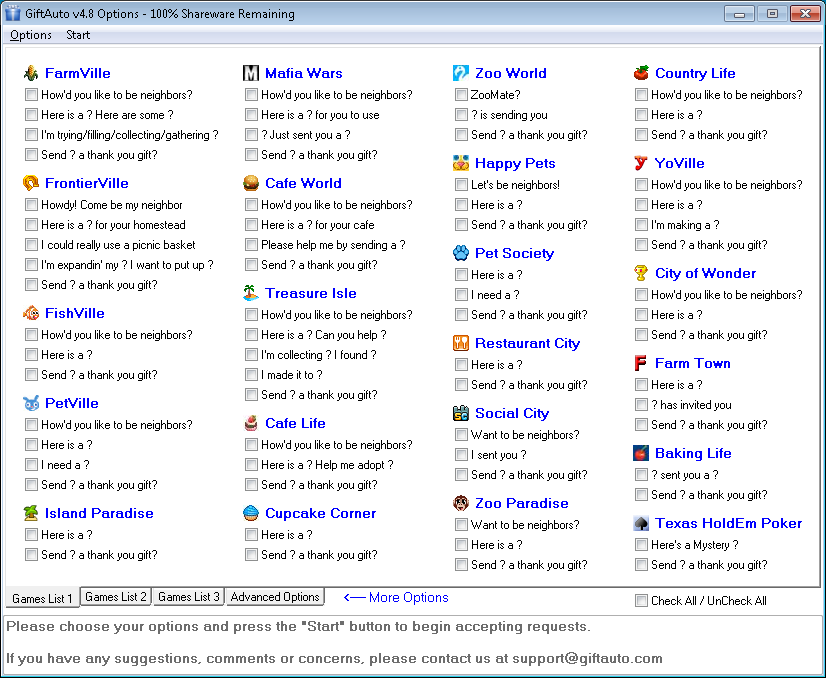The image size is (826, 678).
Task: Minimize the GiftAuto window
Action: tap(739, 14)
